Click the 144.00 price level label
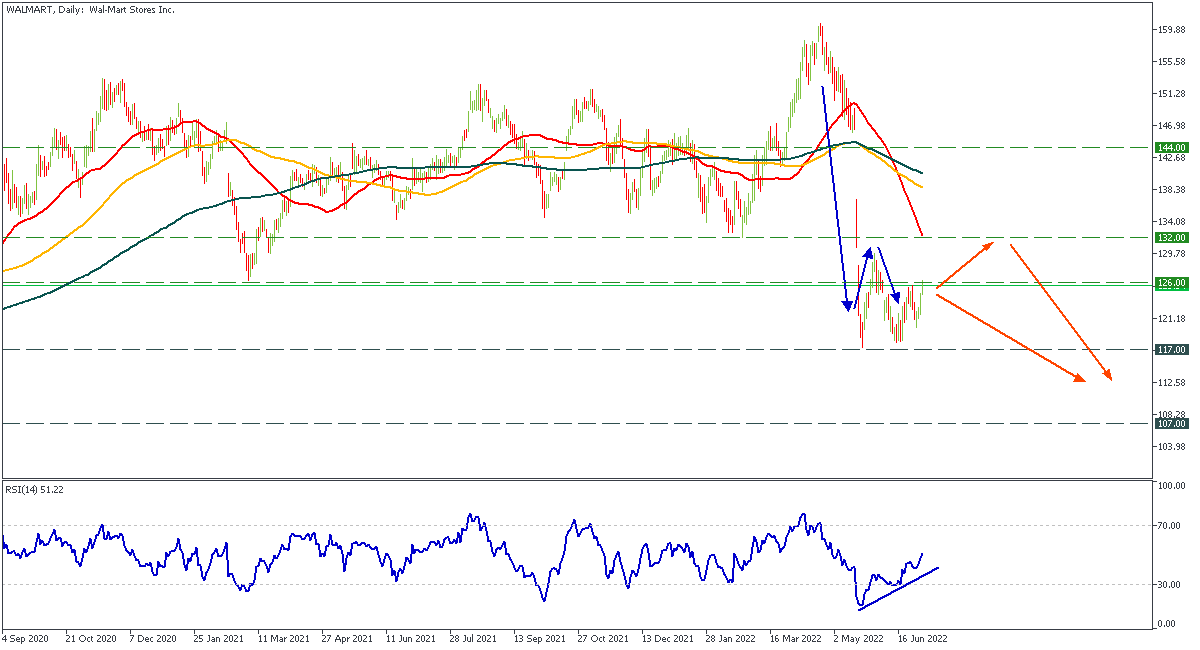1200x650 pixels. pyautogui.click(x=1172, y=147)
